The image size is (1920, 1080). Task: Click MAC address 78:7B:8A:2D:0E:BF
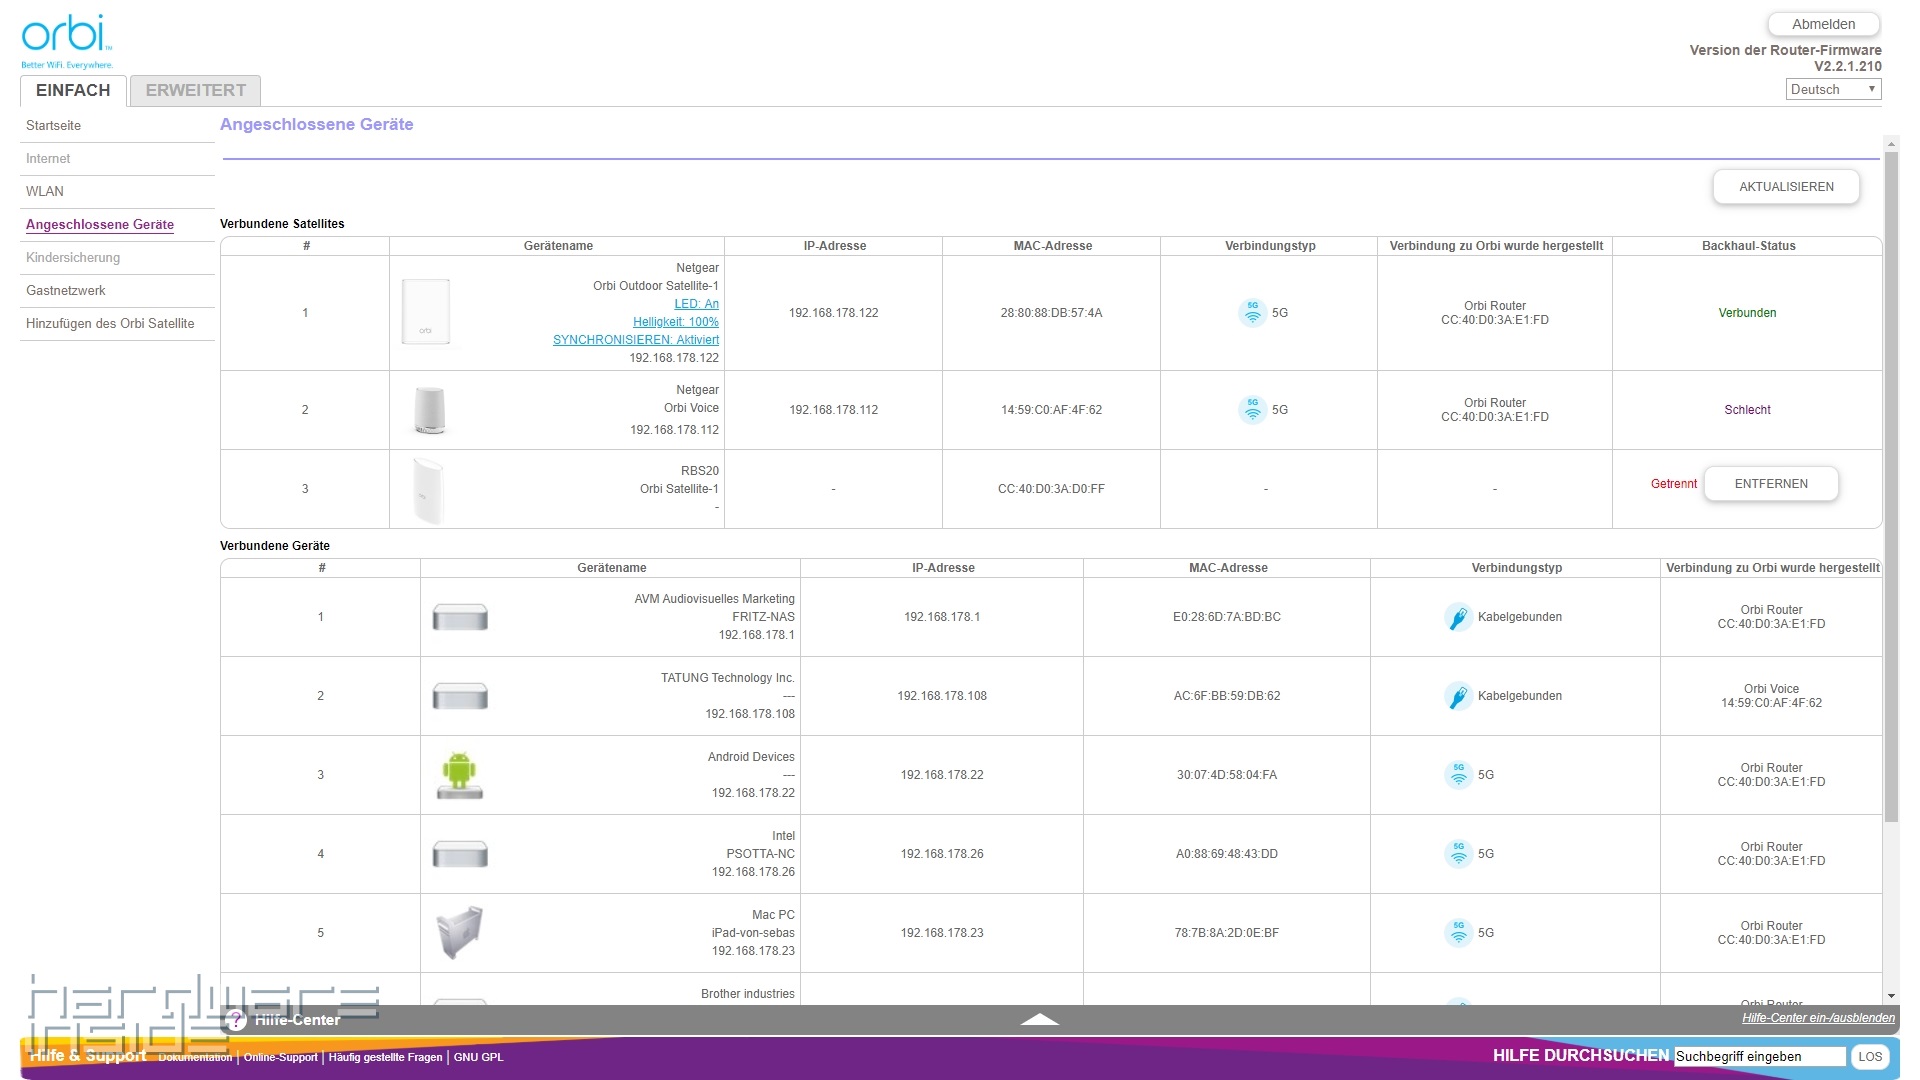tap(1227, 933)
